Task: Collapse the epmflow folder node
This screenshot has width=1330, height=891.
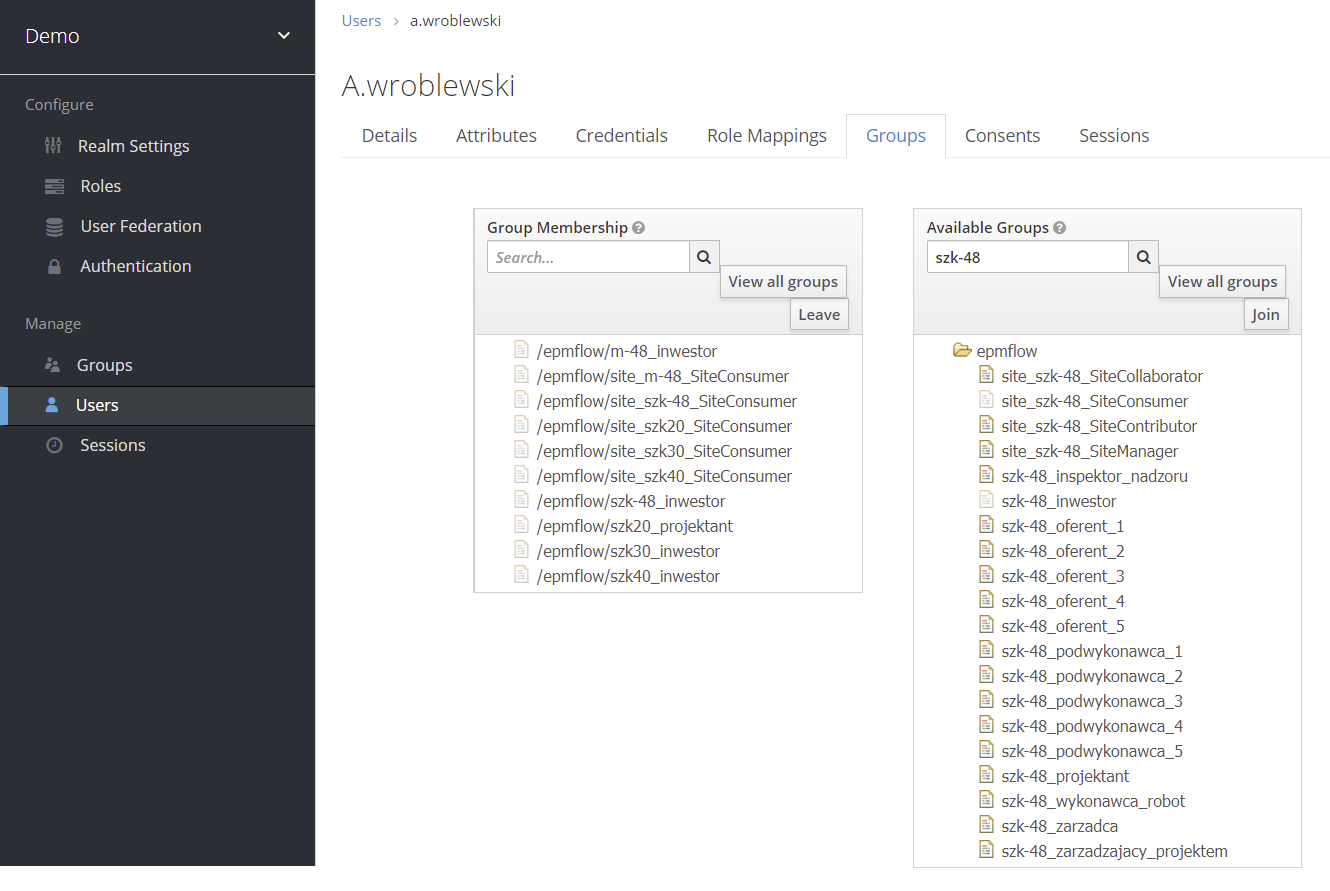Action: 962,351
